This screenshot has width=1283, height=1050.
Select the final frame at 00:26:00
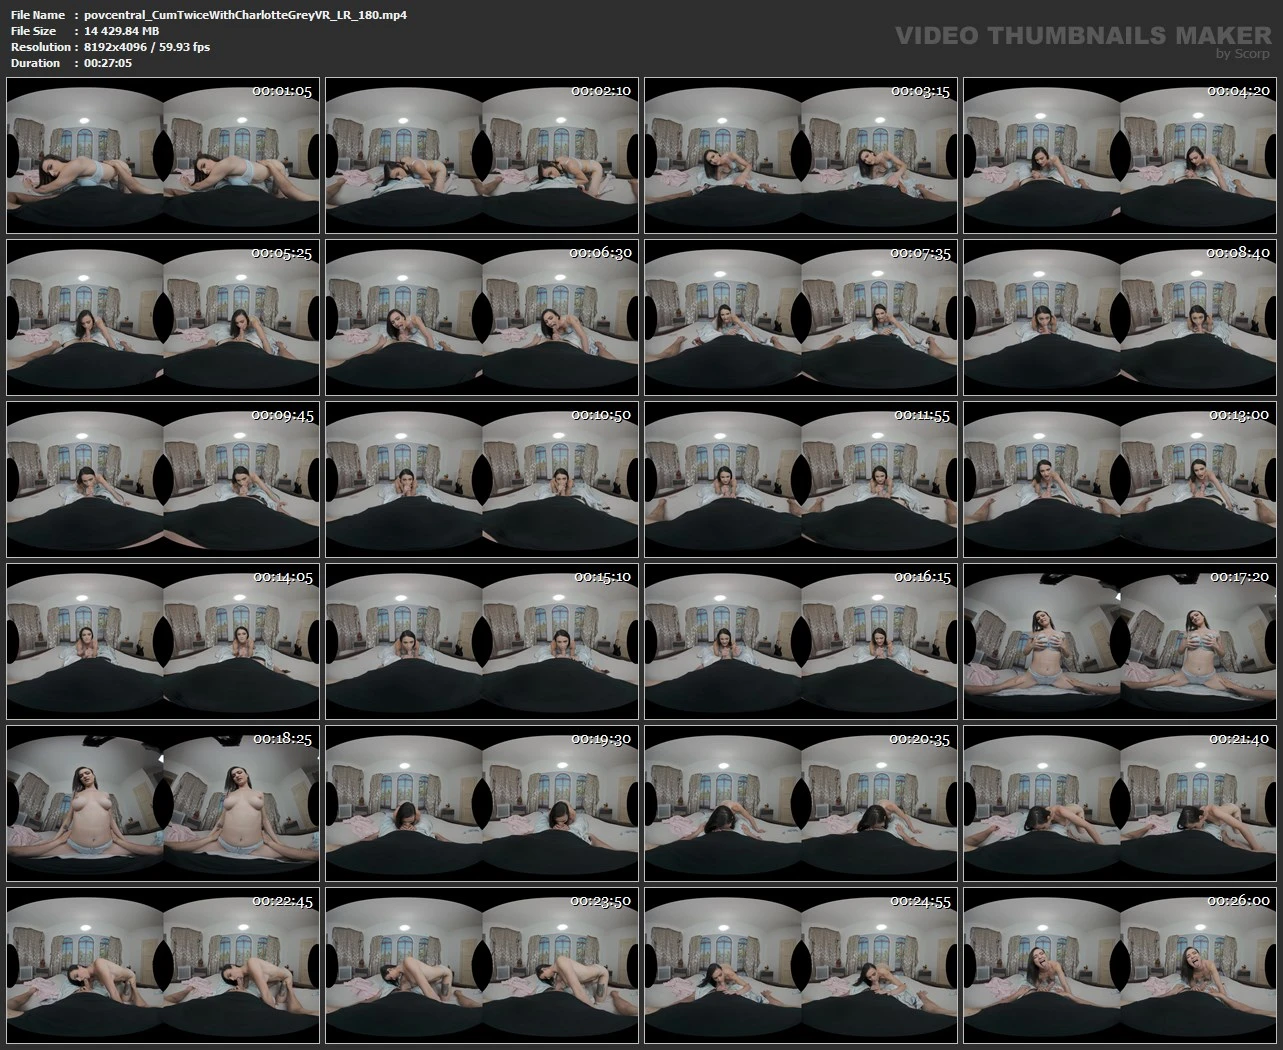pyautogui.click(x=1120, y=965)
